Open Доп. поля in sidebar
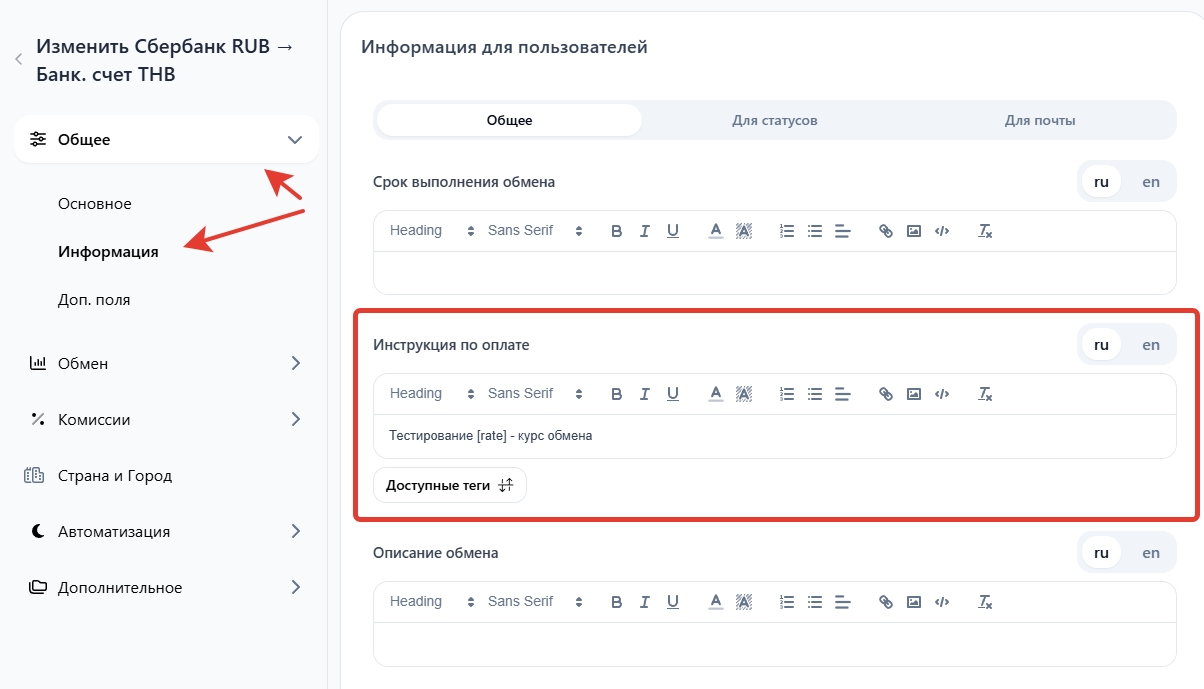The width and height of the screenshot is (1204, 689). click(x=94, y=300)
